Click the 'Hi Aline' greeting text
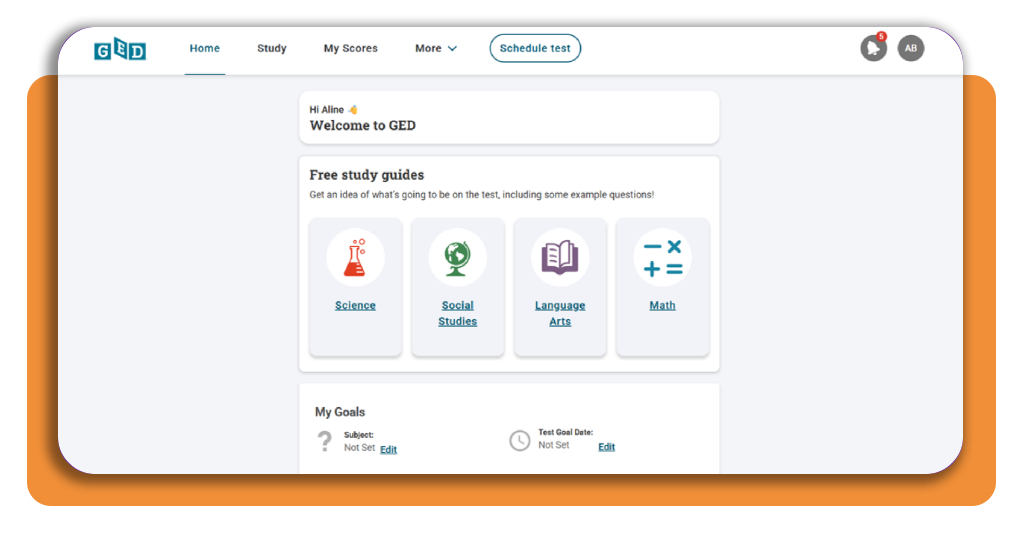 tap(327, 110)
